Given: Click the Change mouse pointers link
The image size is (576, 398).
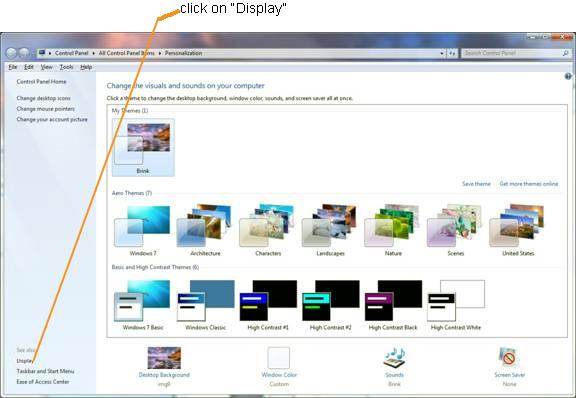Looking at the screenshot, I should pos(46,109).
